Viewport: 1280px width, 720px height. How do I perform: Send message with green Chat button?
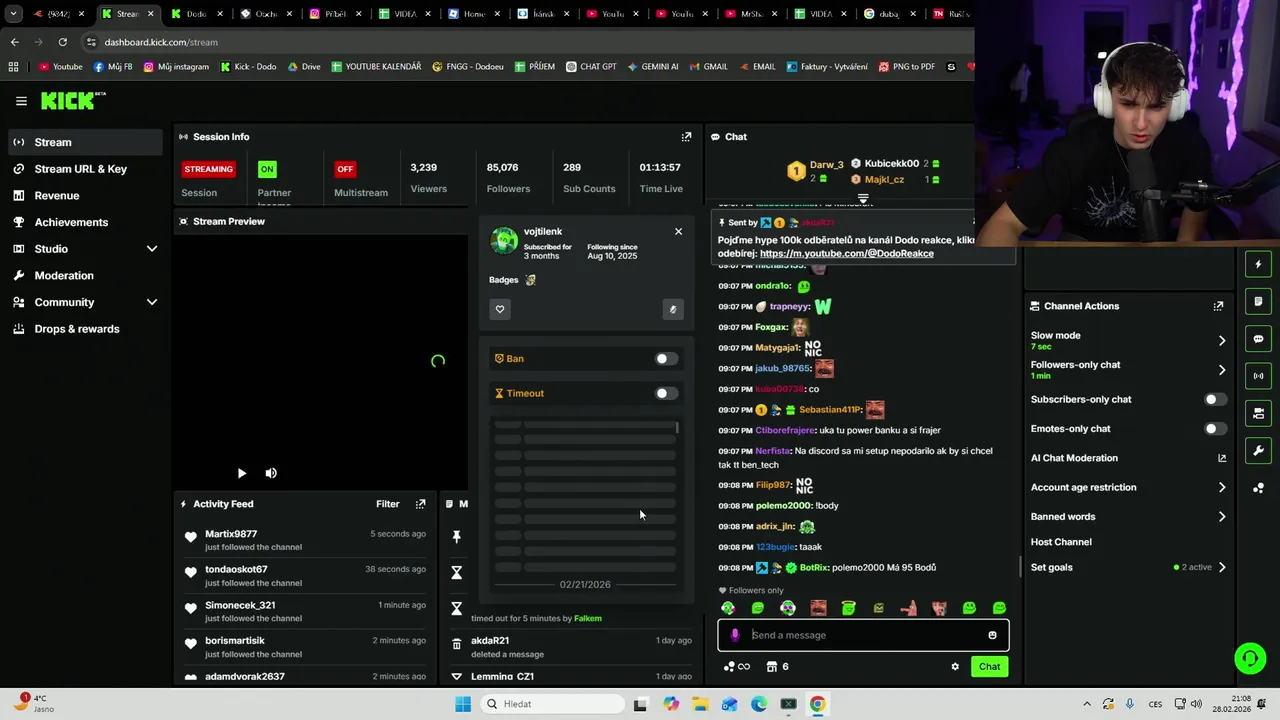989,667
